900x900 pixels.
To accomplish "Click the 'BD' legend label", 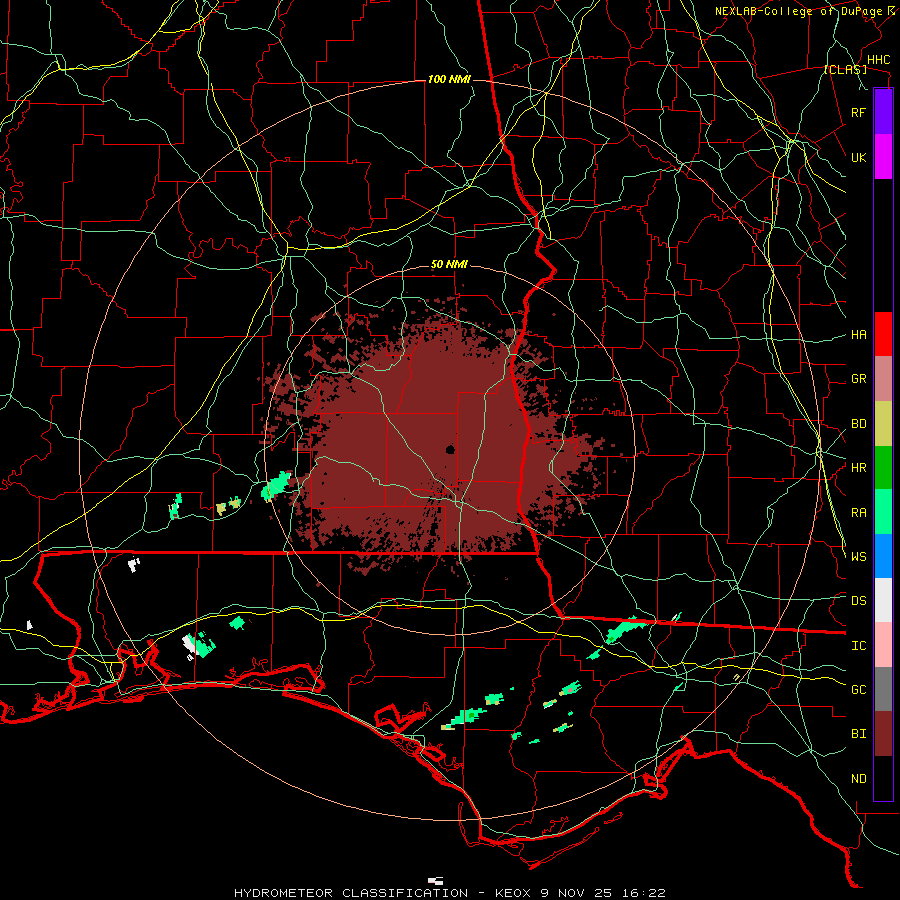I will pyautogui.click(x=858, y=424).
